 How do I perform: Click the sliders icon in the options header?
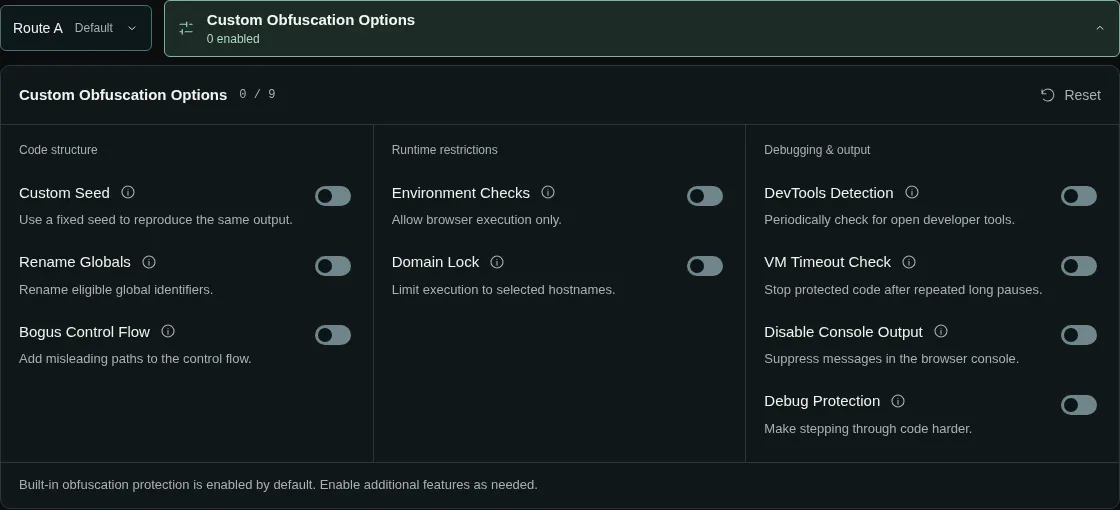[186, 29]
